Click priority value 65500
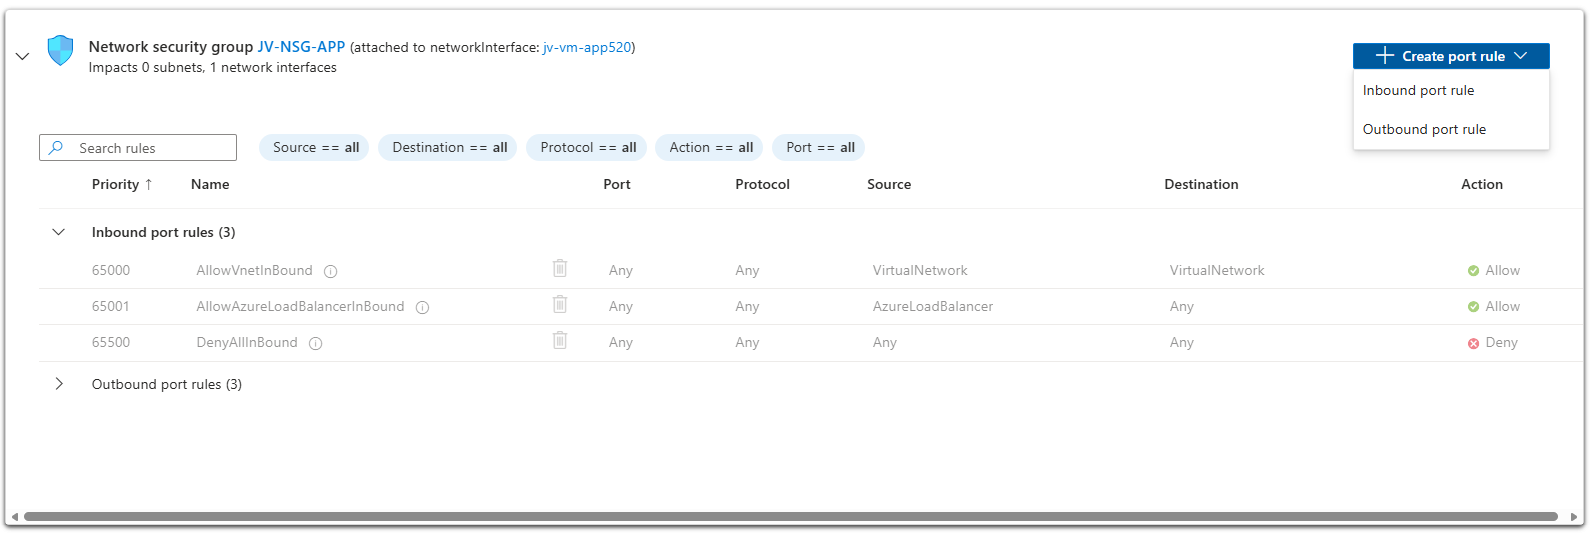The image size is (1594, 541). click(x=111, y=342)
